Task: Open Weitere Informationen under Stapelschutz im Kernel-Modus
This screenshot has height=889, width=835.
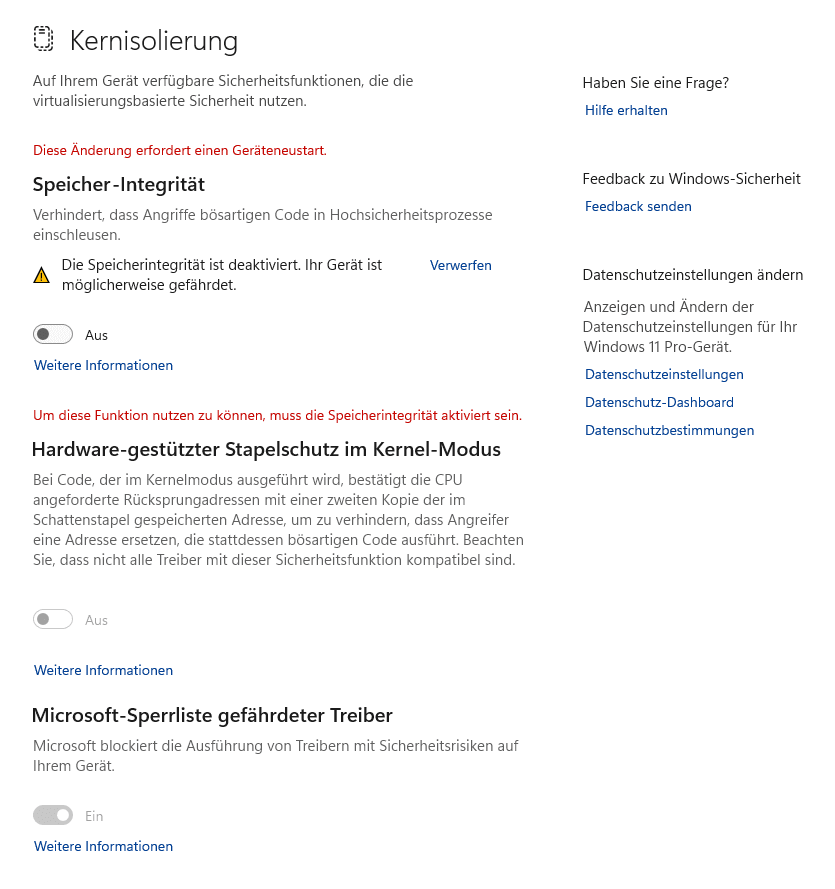Action: [103, 670]
